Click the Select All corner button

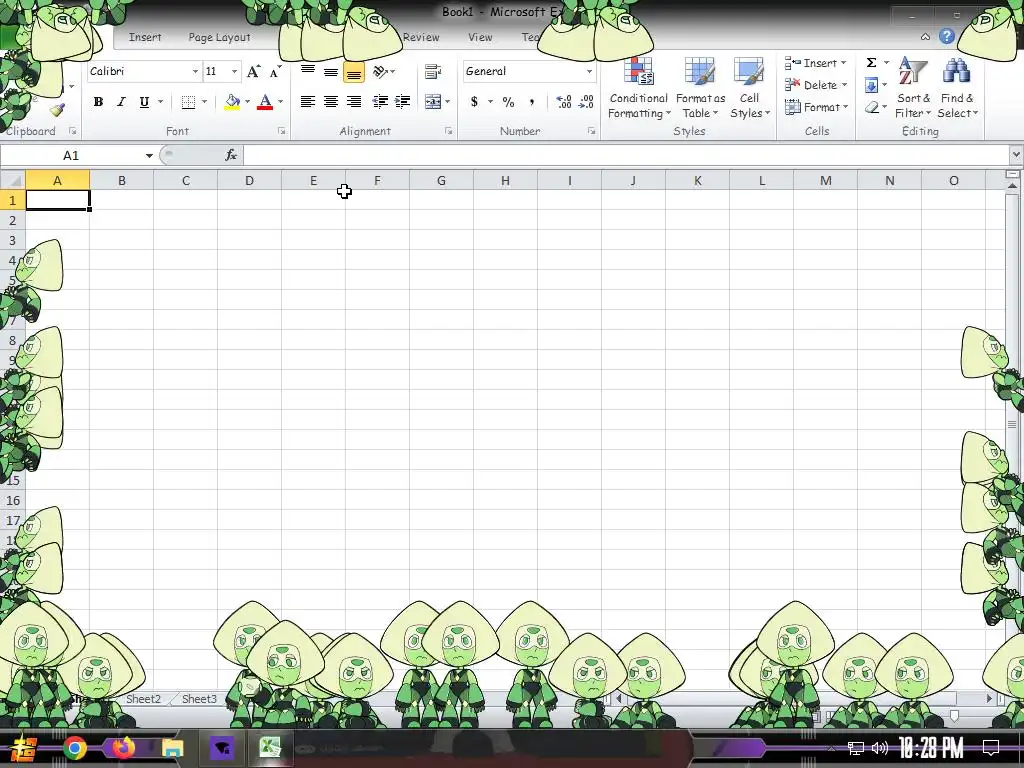[13, 180]
